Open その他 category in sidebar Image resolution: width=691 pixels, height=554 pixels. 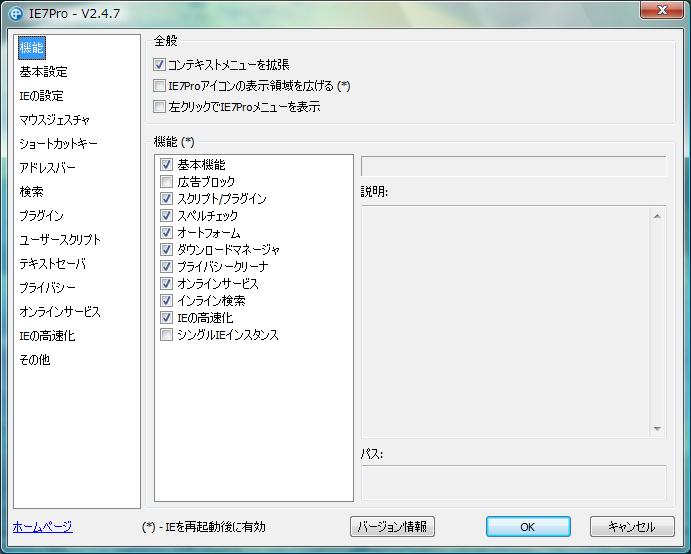(34, 360)
